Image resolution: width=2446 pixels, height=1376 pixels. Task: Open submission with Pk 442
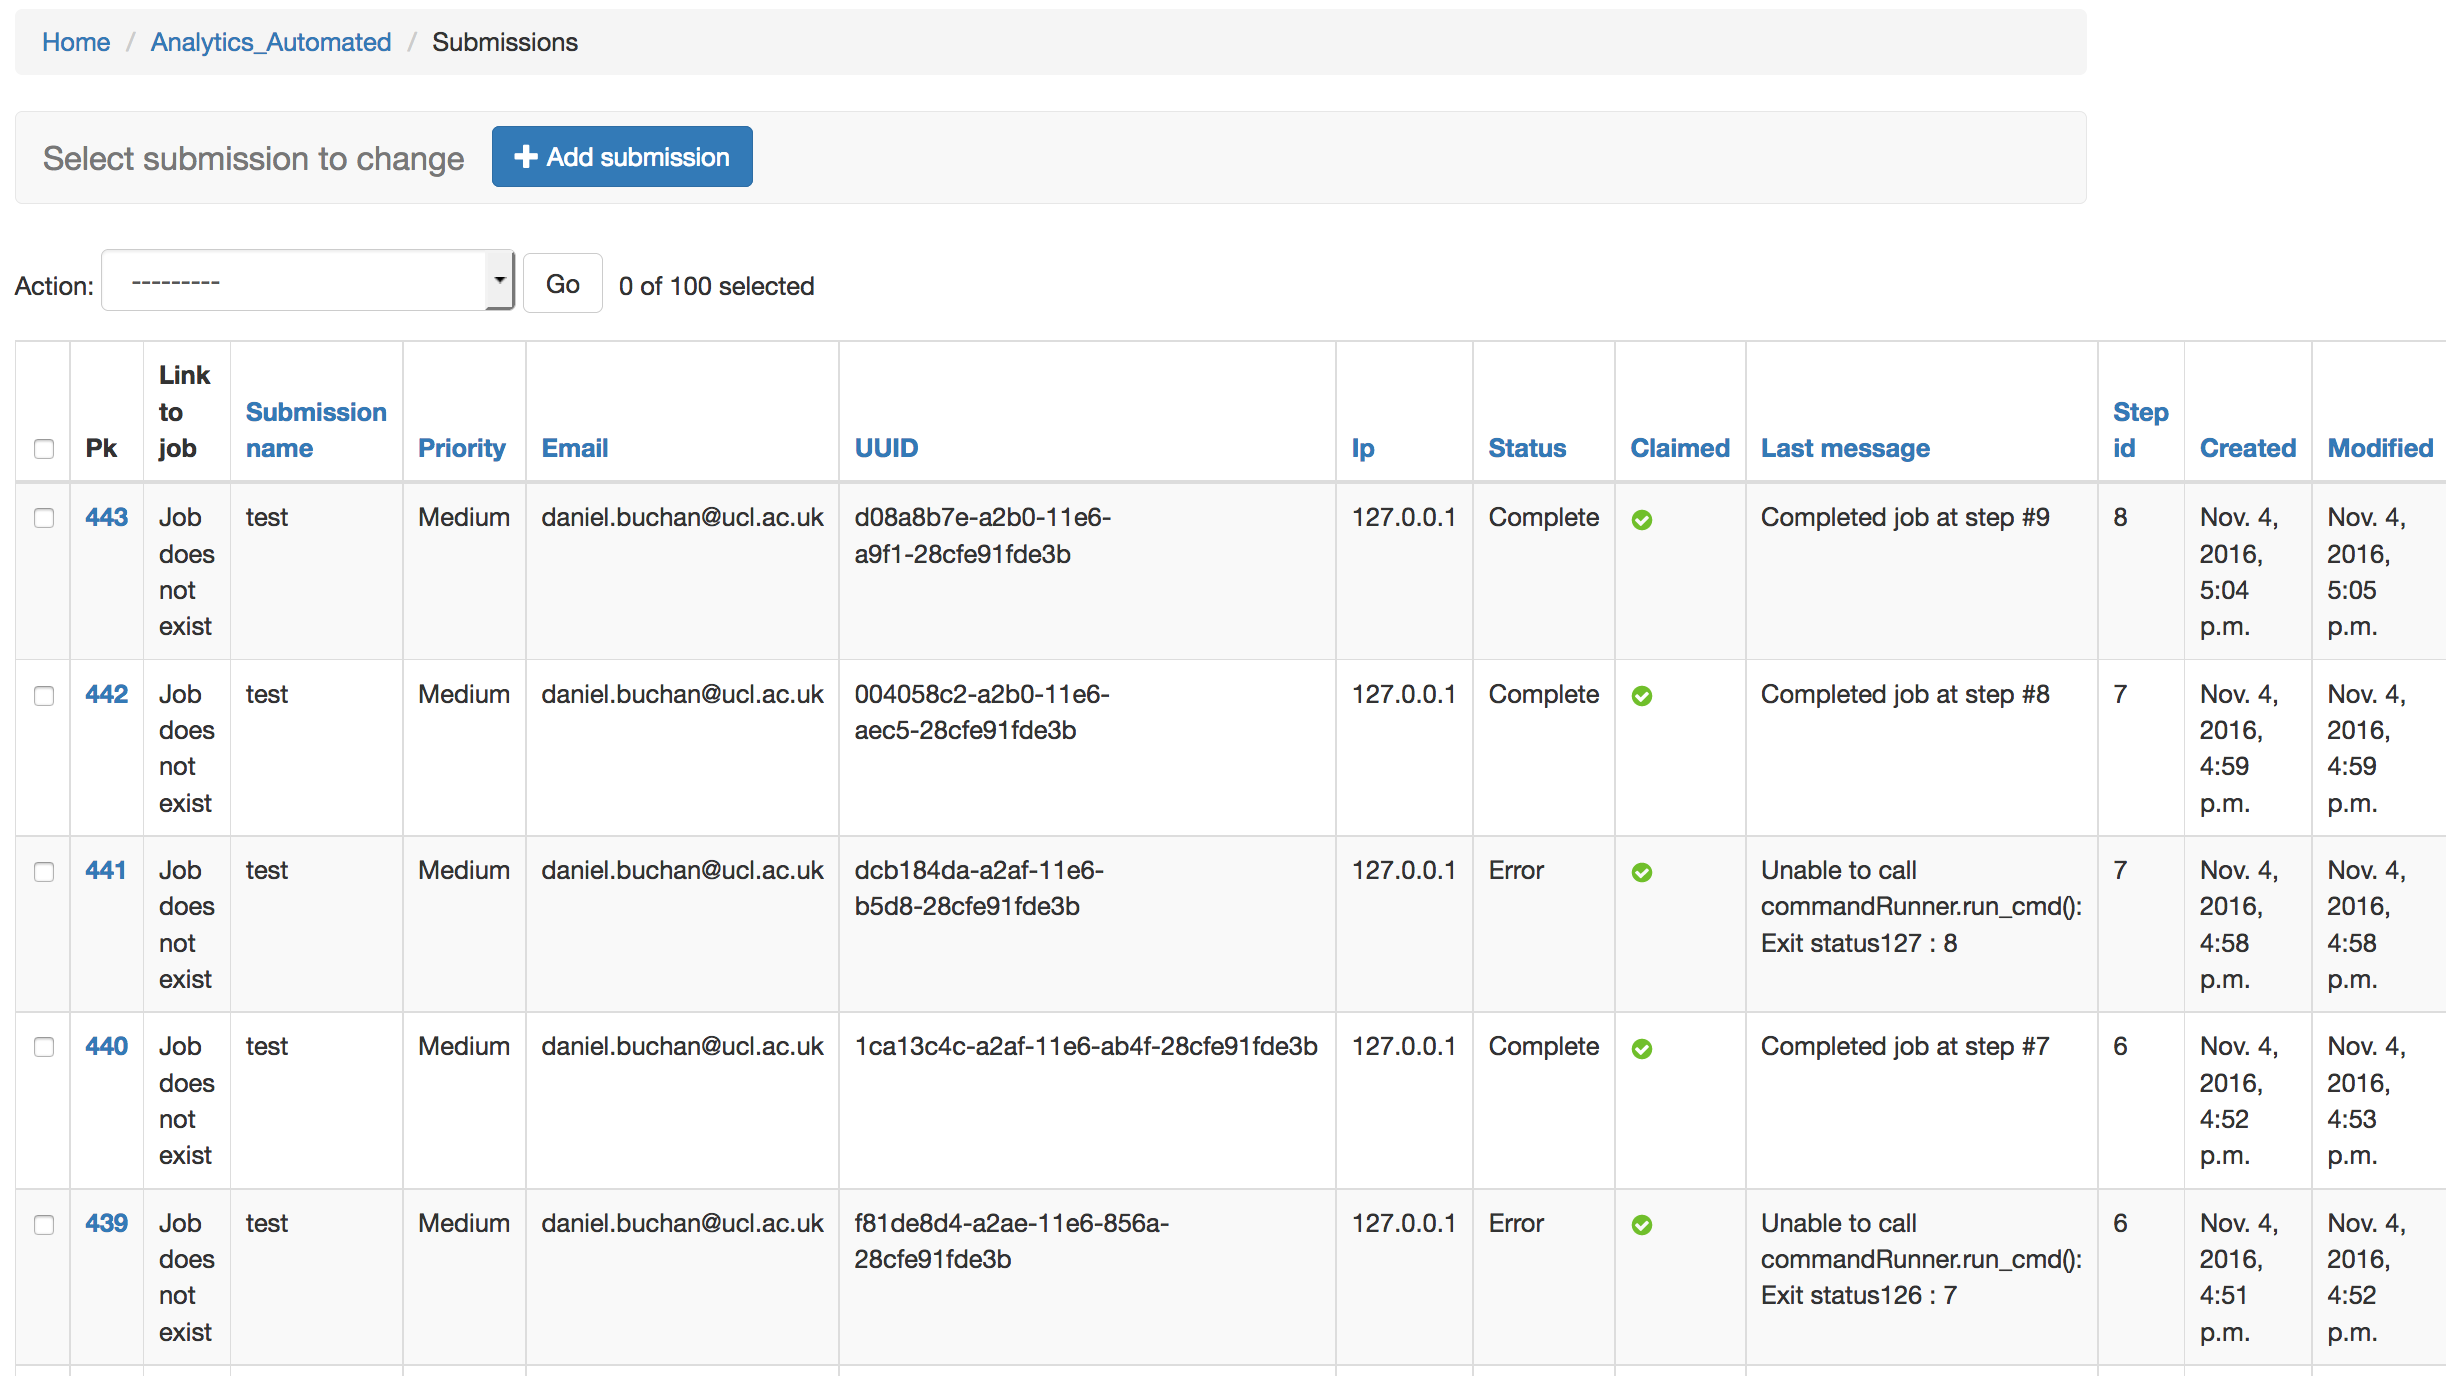106,694
